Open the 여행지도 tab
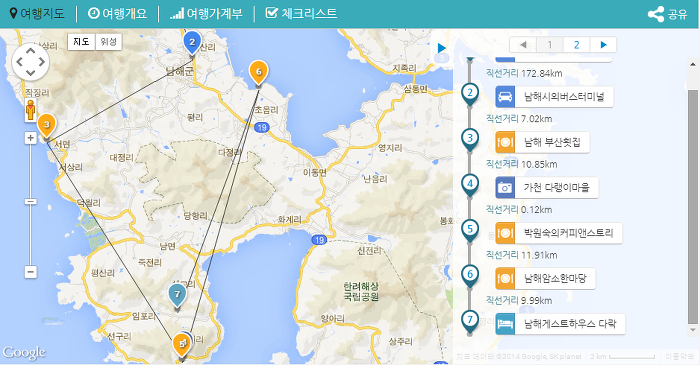This screenshot has width=700, height=365. (x=37, y=13)
